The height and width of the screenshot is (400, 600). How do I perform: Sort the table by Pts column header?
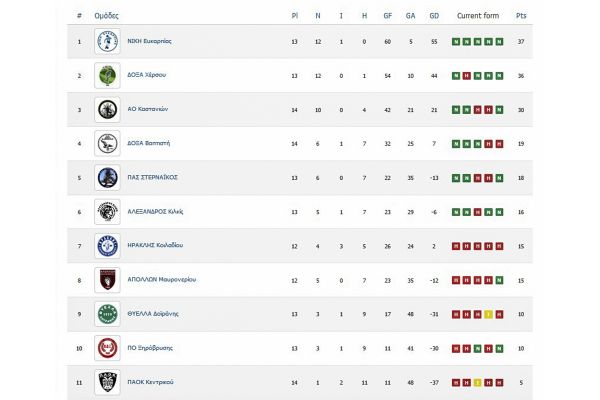(521, 16)
